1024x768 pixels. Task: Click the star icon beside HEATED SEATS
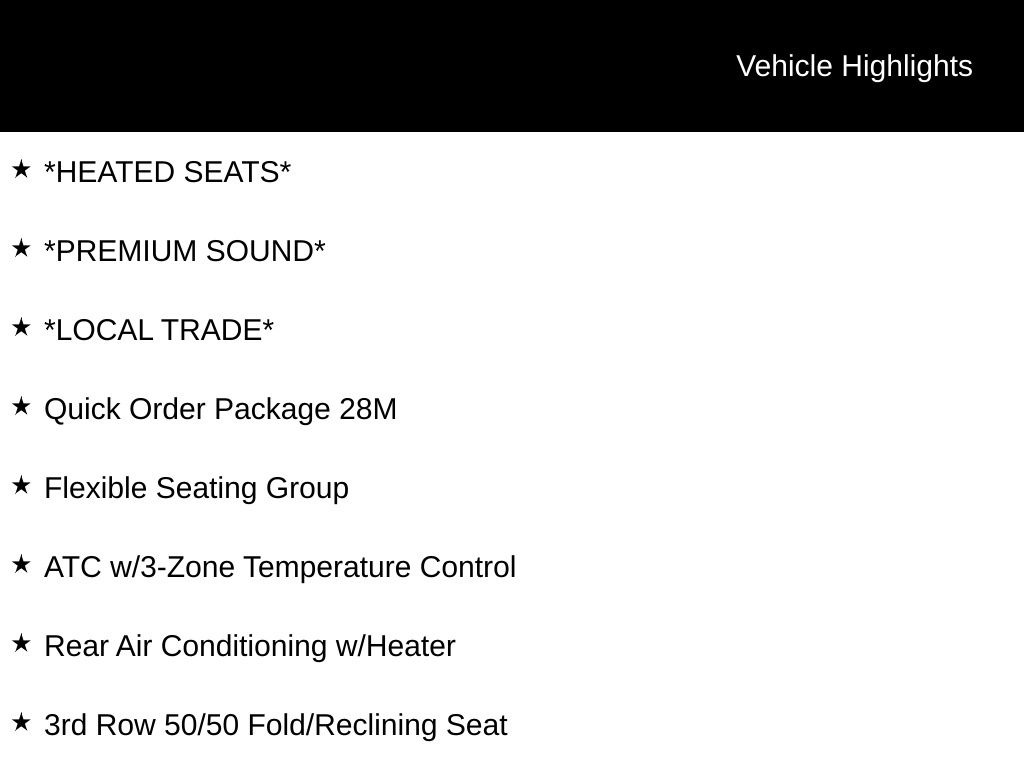[x=21, y=169]
